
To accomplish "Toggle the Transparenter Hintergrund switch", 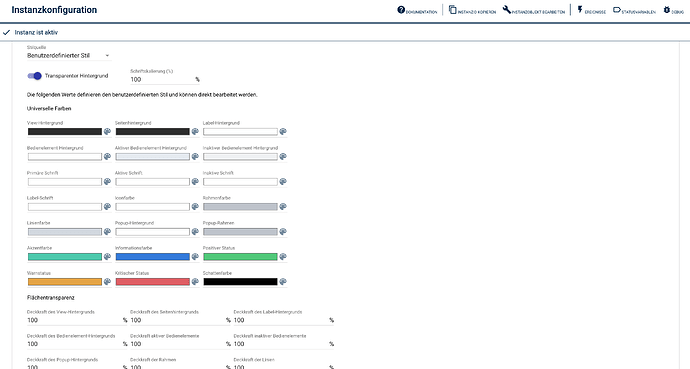I will tap(34, 76).
